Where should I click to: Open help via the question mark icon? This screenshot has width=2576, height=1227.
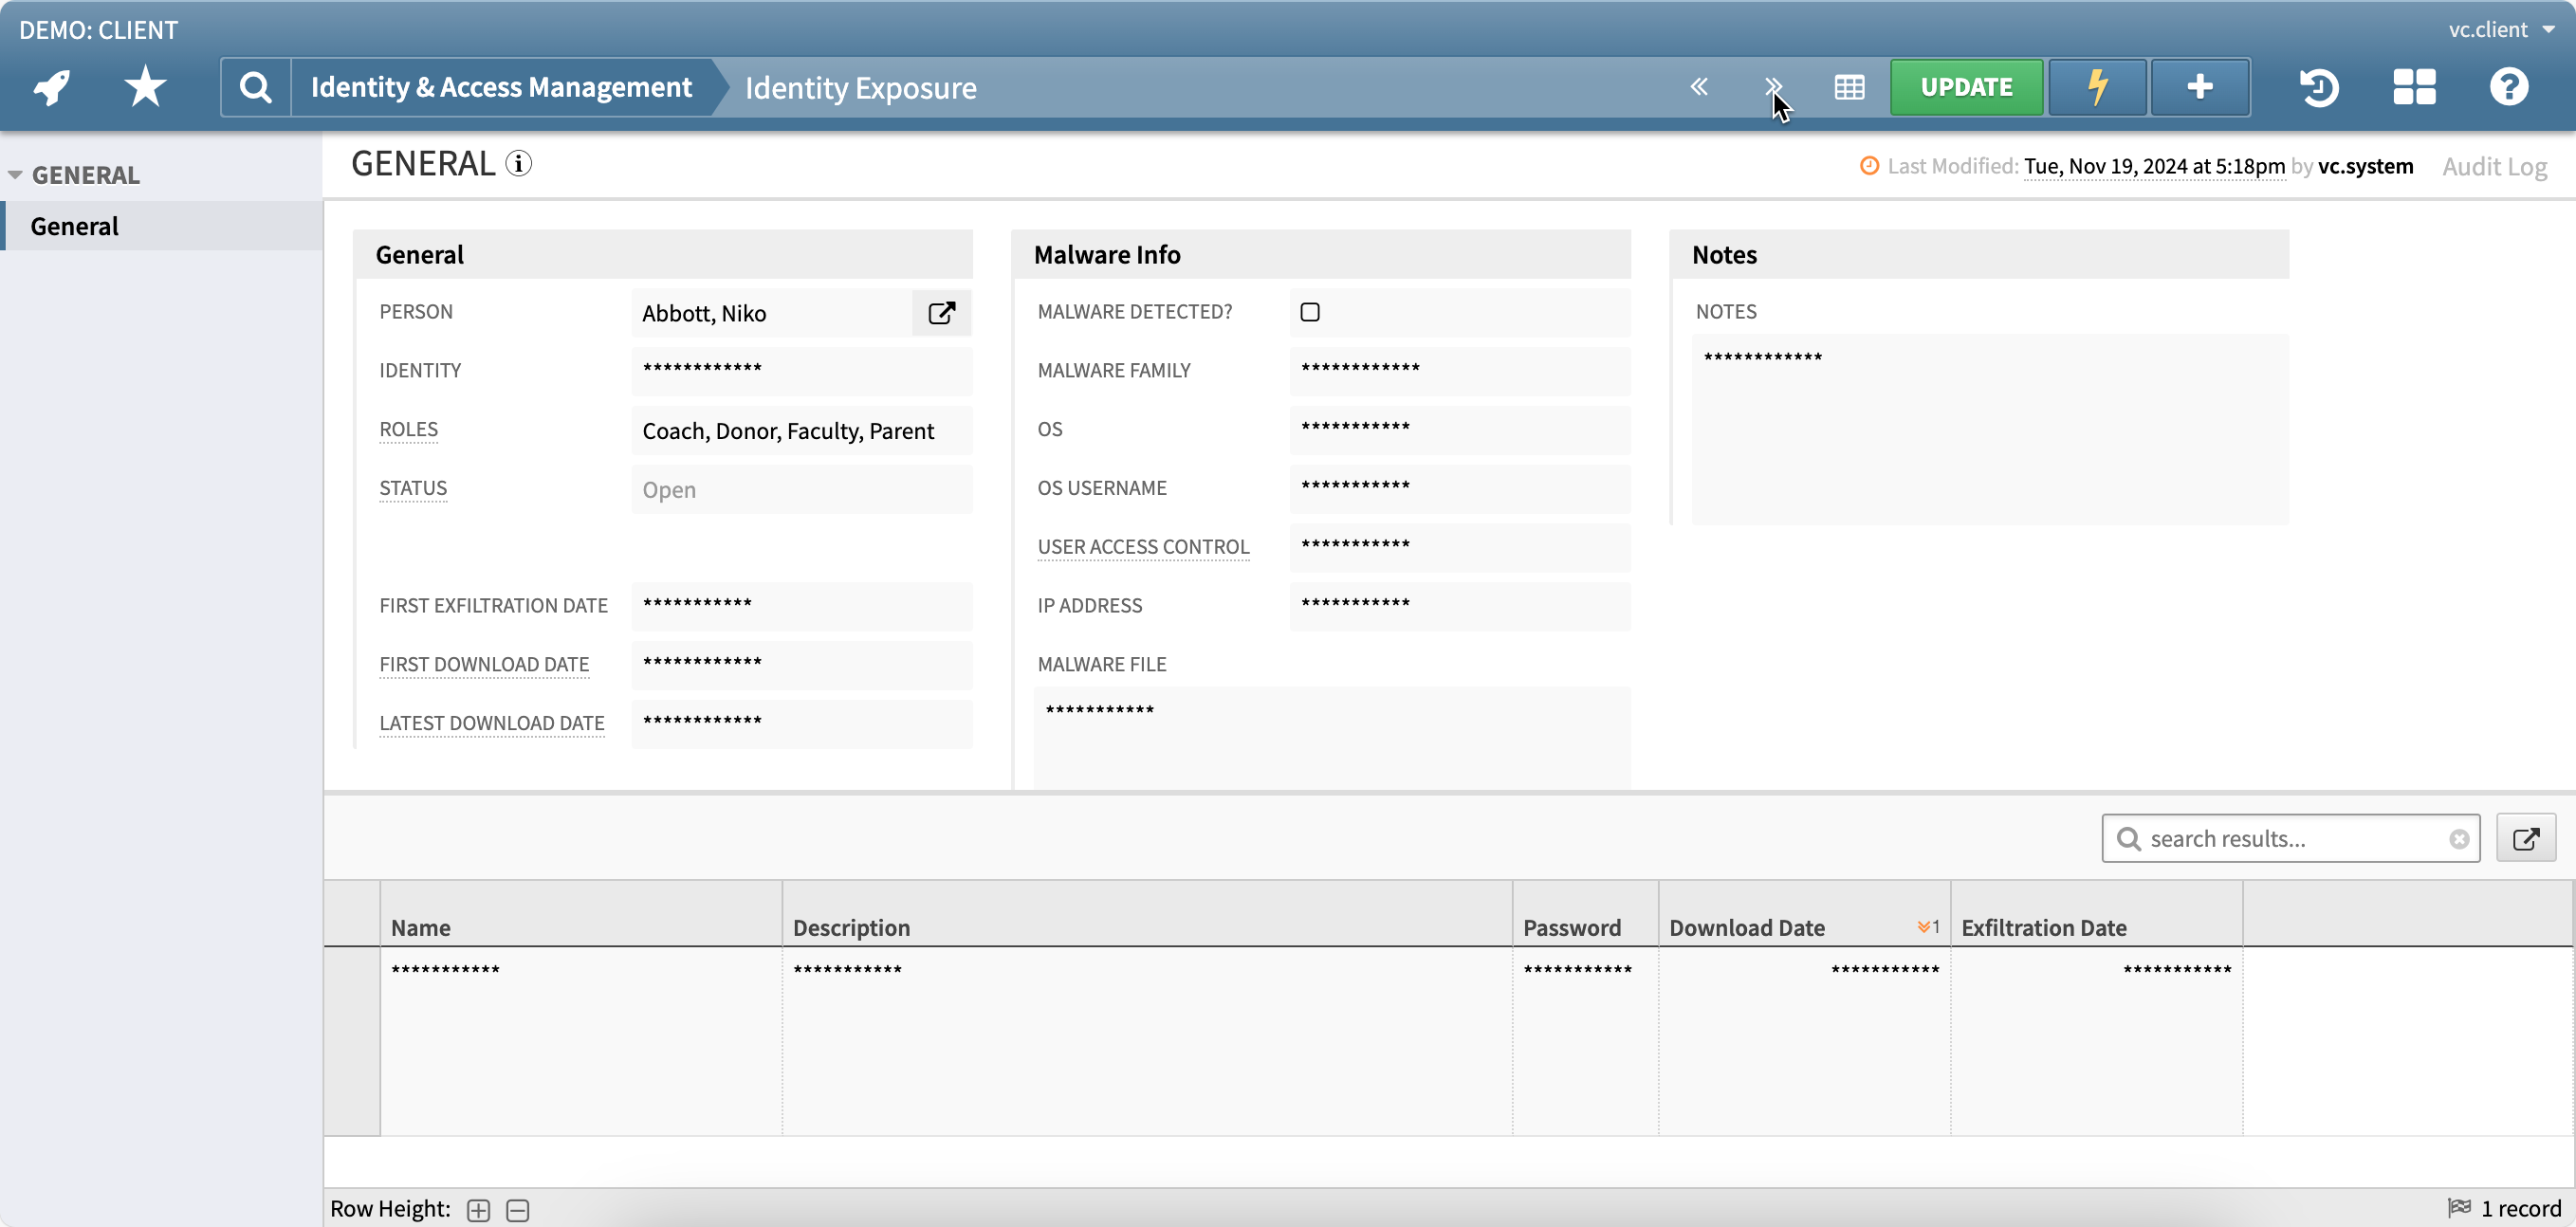click(x=2509, y=87)
